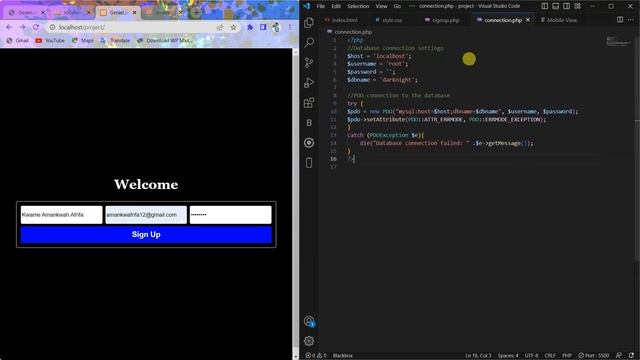Expand the hidden menu bar items ellipsis

pos(411,6)
